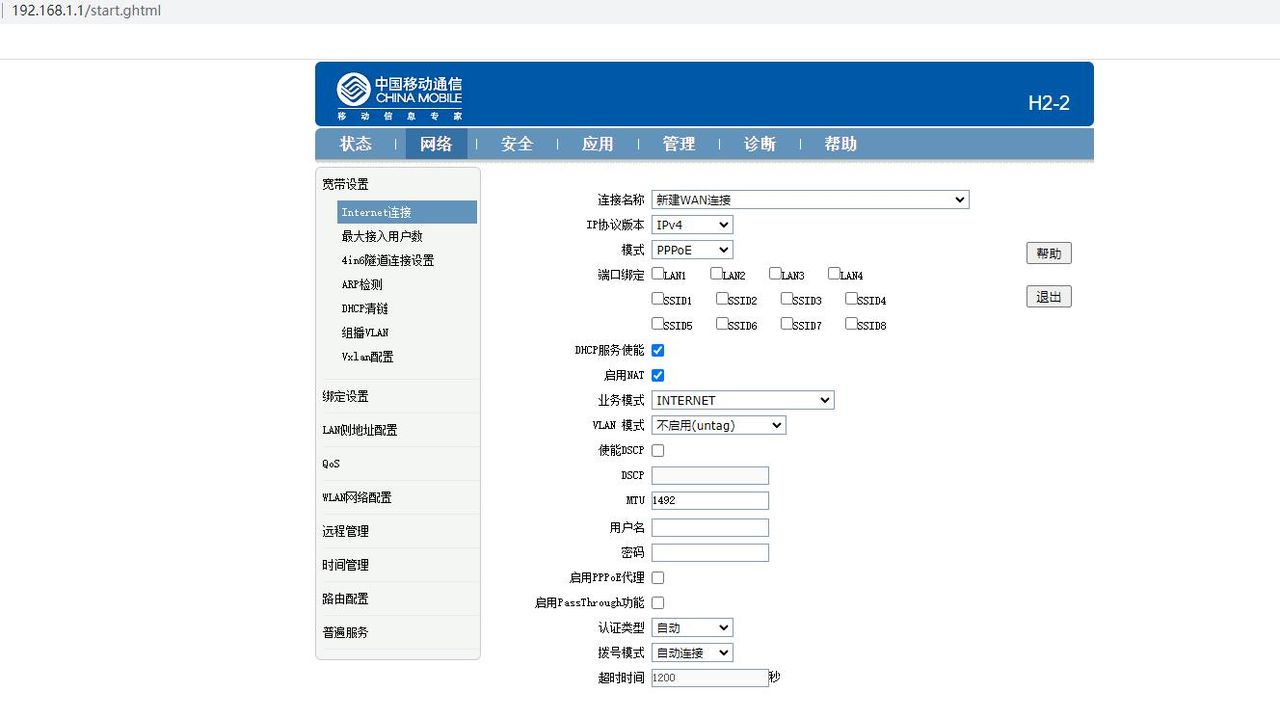Screen dimensions: 1280x717
Task: Open WLAN网络配置 section
Action: 356,497
